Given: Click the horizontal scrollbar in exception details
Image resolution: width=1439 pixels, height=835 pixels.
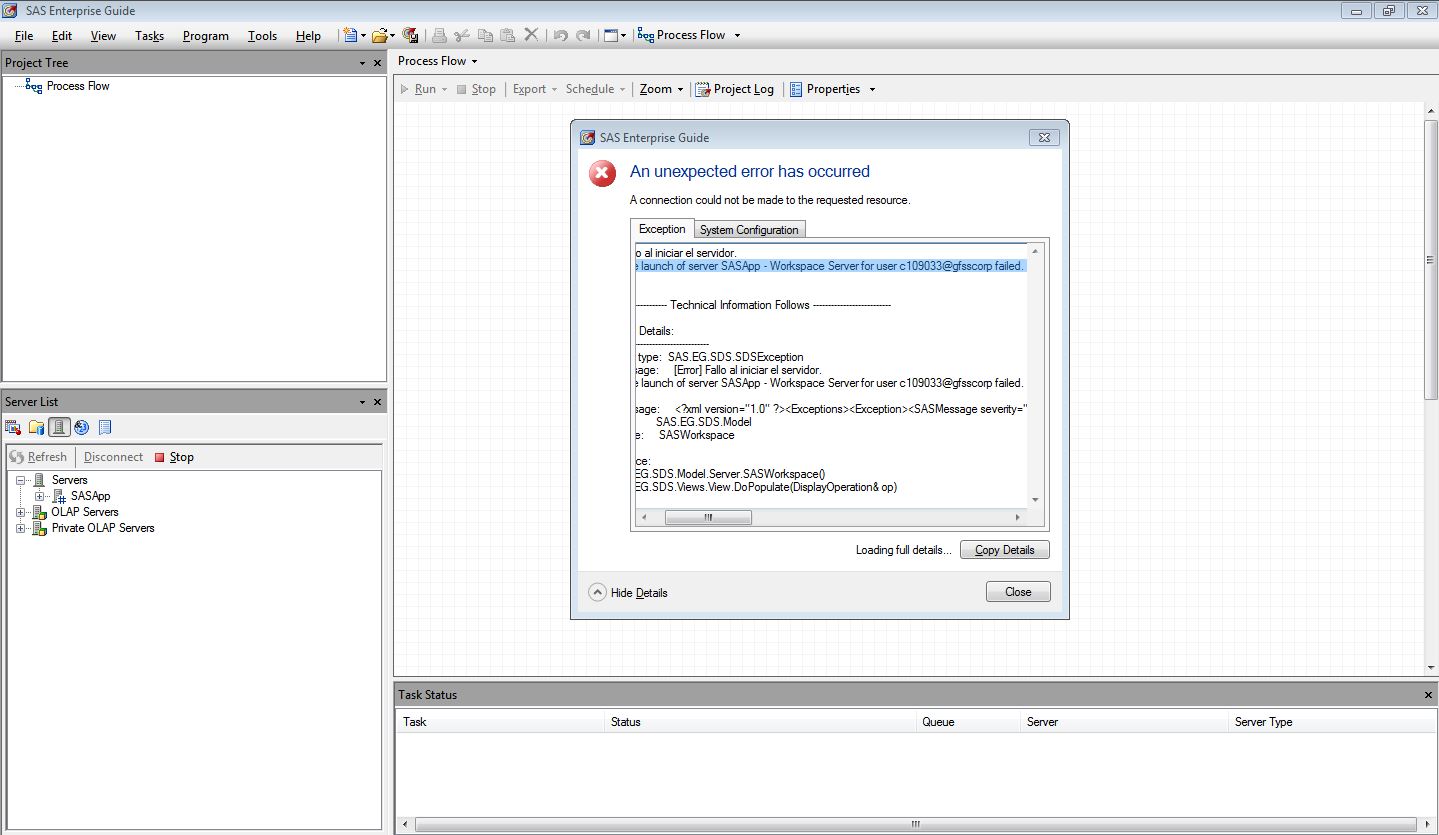Looking at the screenshot, I should click(708, 517).
